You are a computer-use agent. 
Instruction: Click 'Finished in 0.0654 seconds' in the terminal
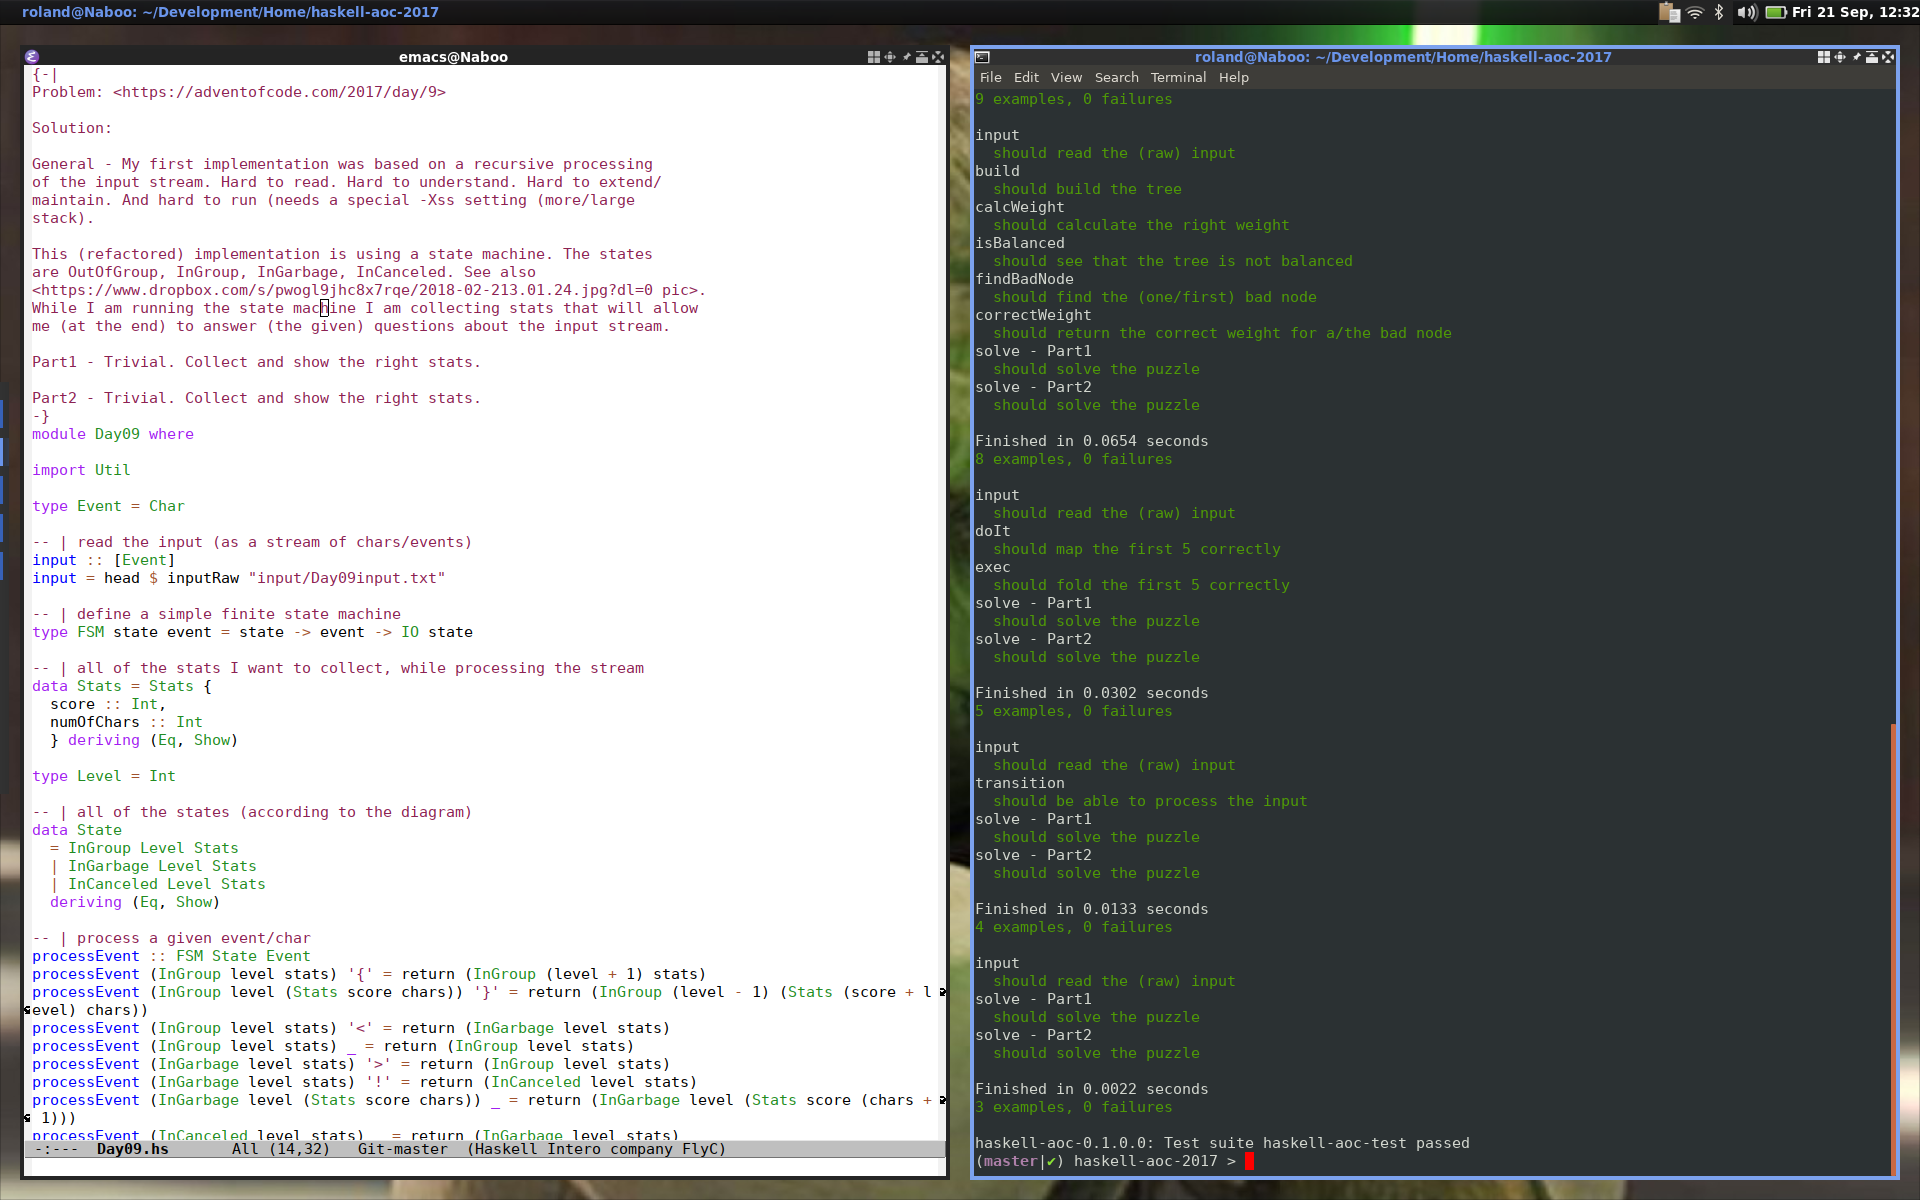[1092, 441]
